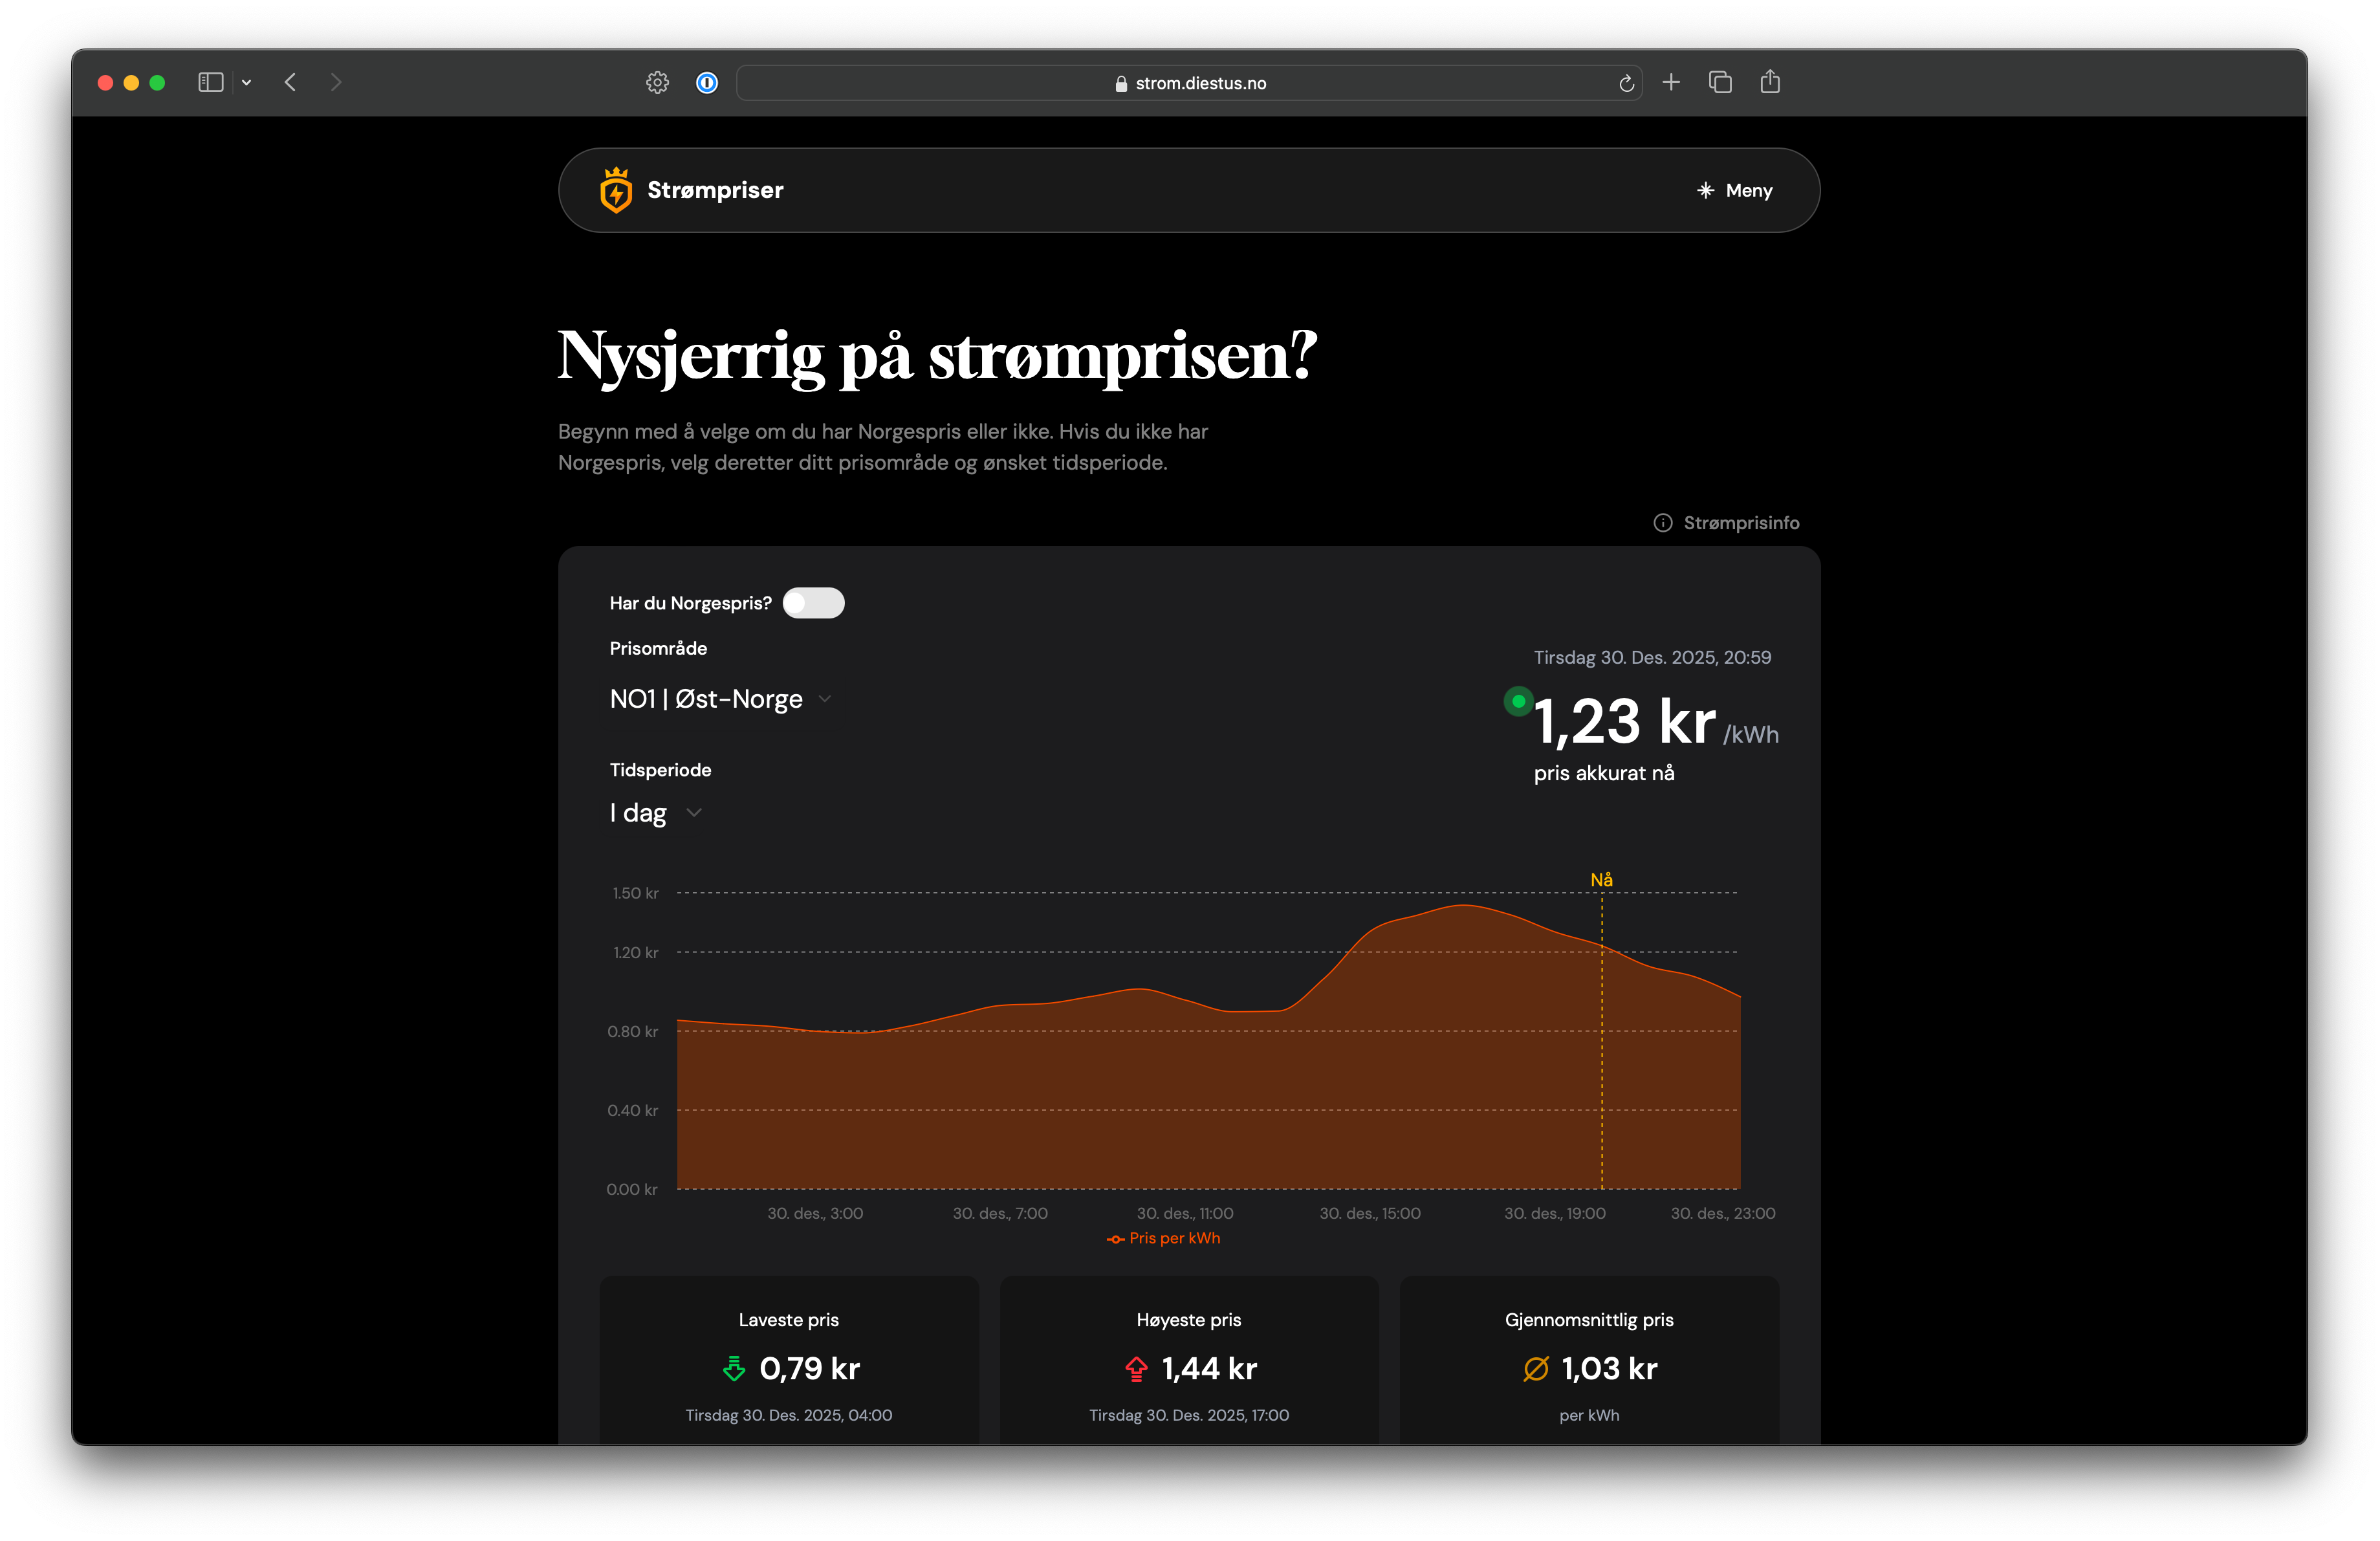Click the Høyeste pris 1,44 kr card
This screenshot has height=1541, width=2380.
tap(1189, 1365)
